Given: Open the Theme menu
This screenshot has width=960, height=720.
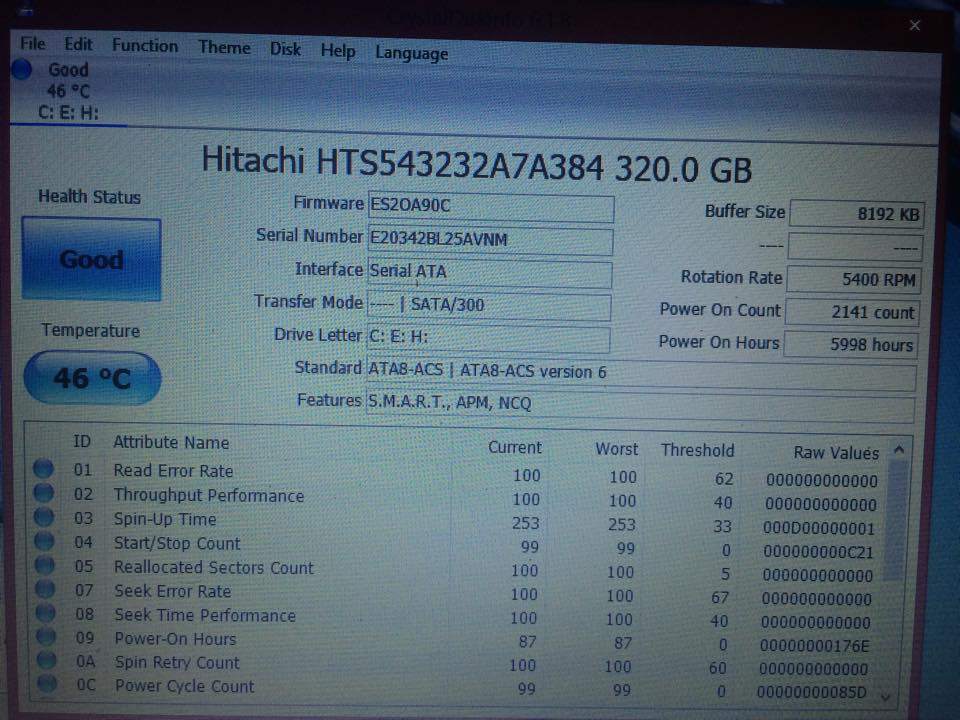Looking at the screenshot, I should point(224,48).
